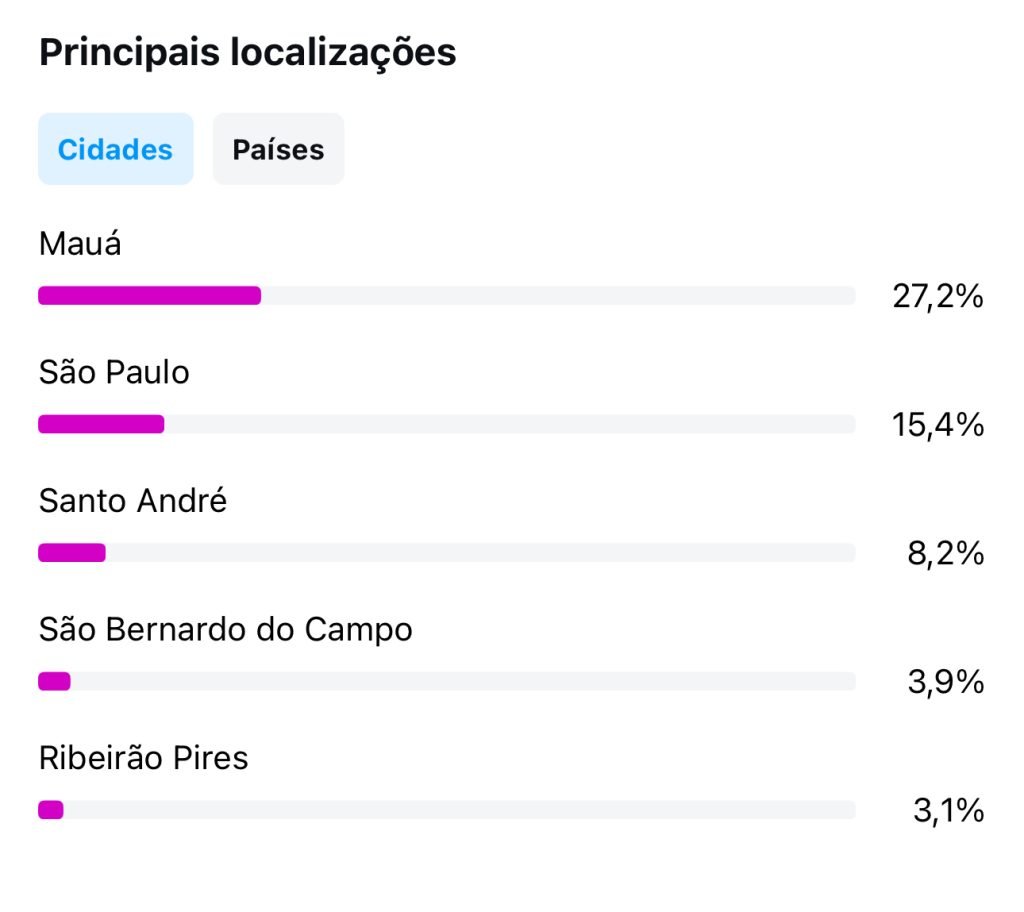Screen dimensions: 1024x912
Task: Click the 27,2% value for Mauá
Action: tap(938, 296)
